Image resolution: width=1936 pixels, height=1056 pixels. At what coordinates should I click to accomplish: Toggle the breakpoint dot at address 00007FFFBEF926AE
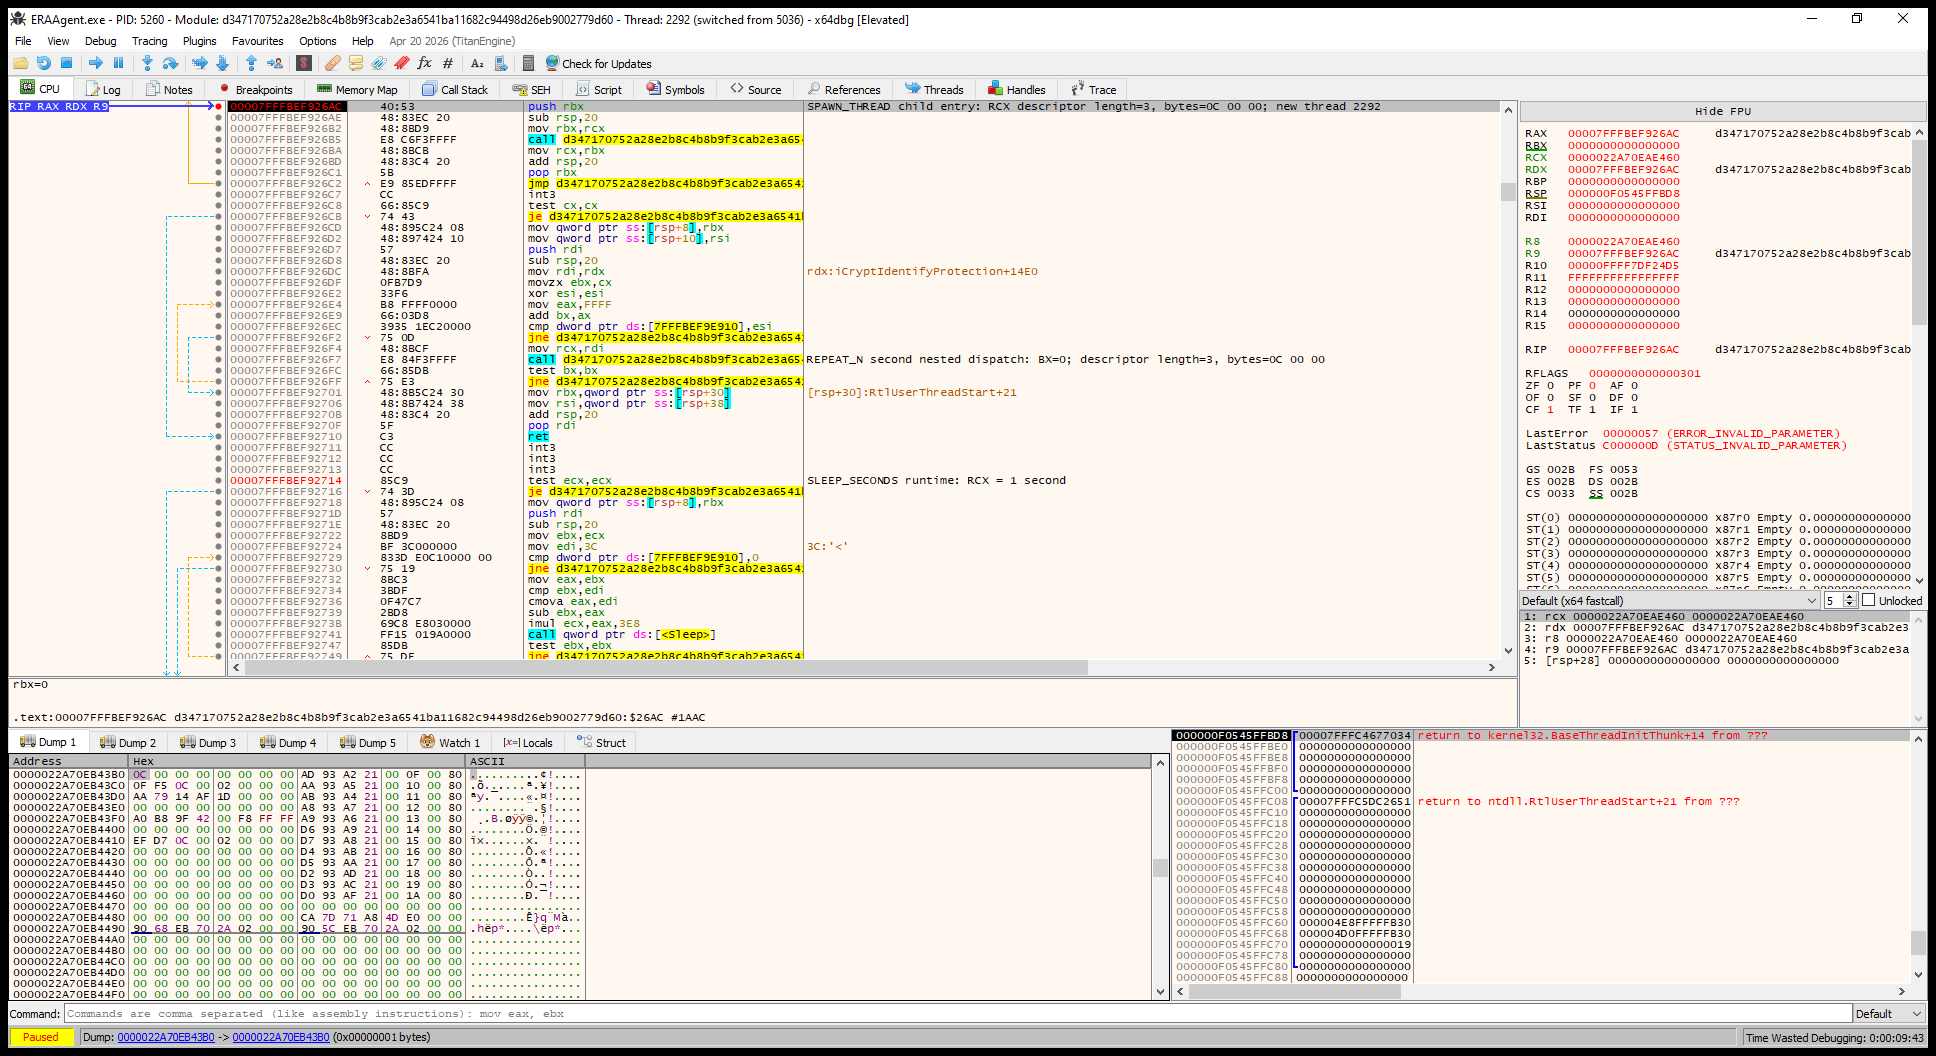[219, 118]
